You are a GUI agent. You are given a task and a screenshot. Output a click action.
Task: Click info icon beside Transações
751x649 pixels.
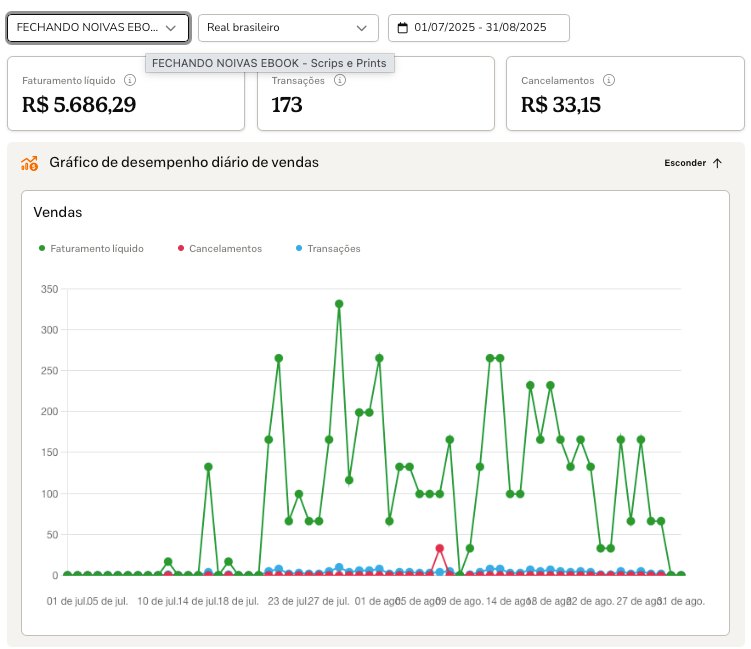(x=340, y=80)
